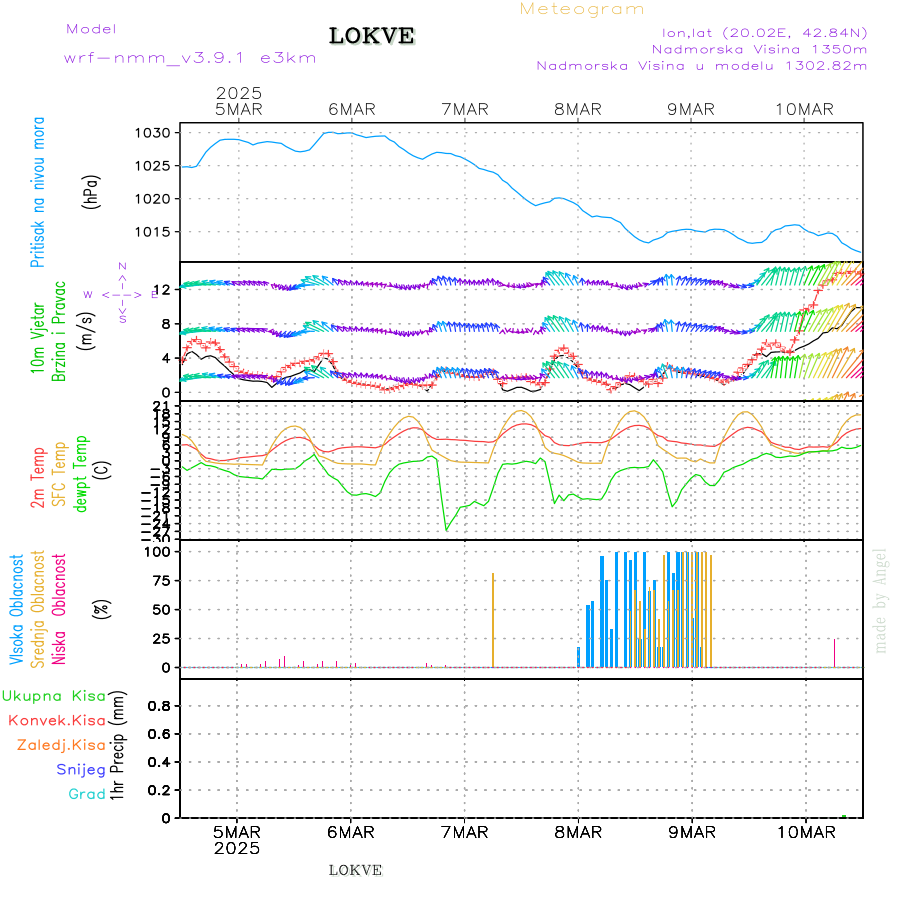This screenshot has width=900, height=900.
Task: Click the Nadmorska Visina 1350m text
Action: (759, 48)
